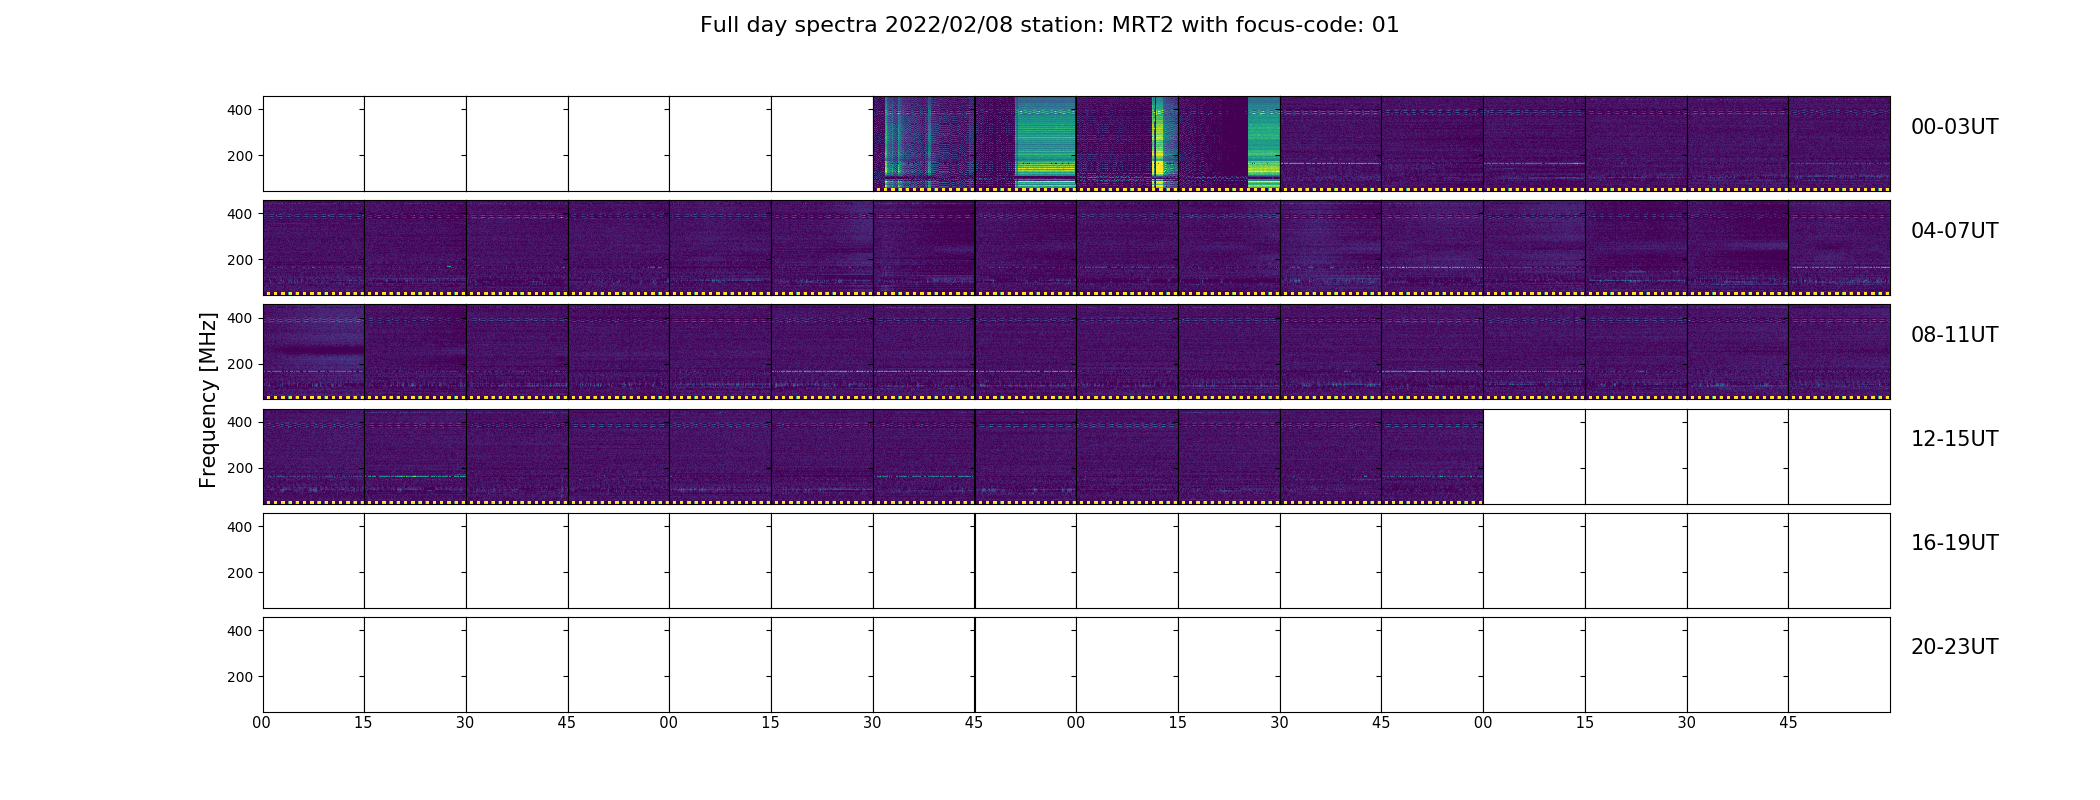The height and width of the screenshot is (800, 2100).
Task: Select the 400 tick of the 04-07UT row
Action: [x=240, y=214]
